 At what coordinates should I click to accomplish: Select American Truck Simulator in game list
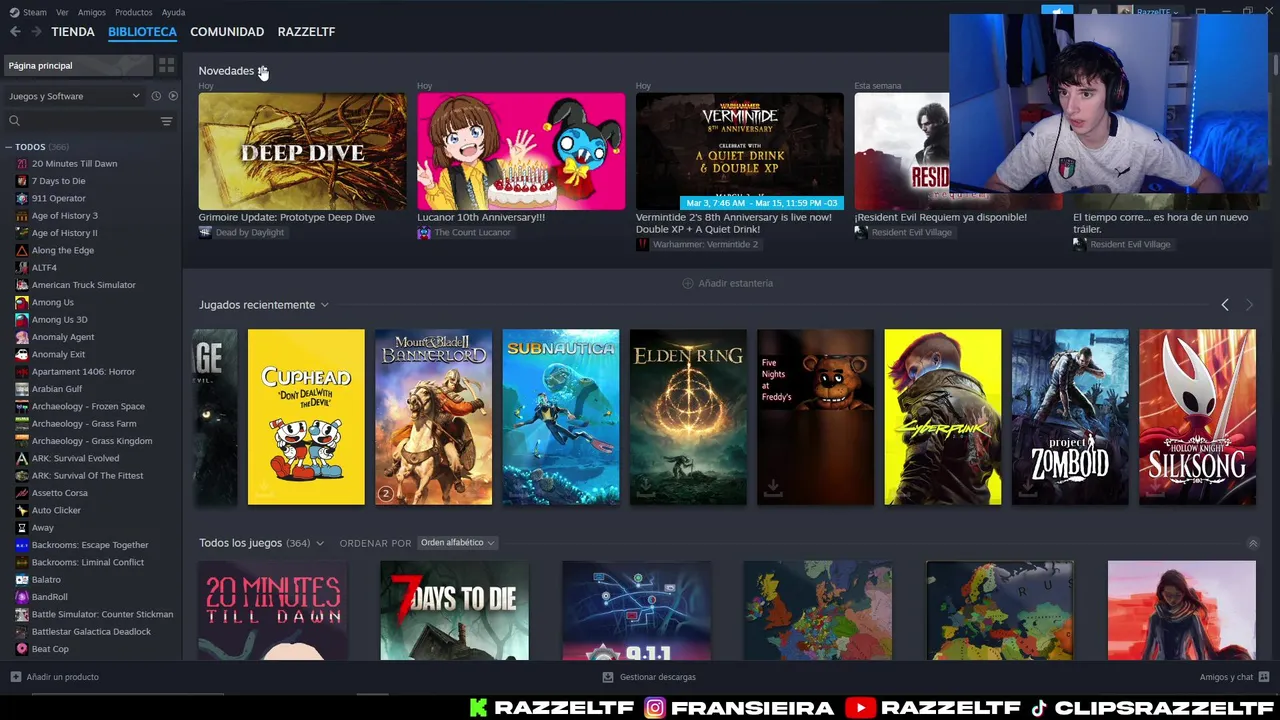[x=83, y=285]
